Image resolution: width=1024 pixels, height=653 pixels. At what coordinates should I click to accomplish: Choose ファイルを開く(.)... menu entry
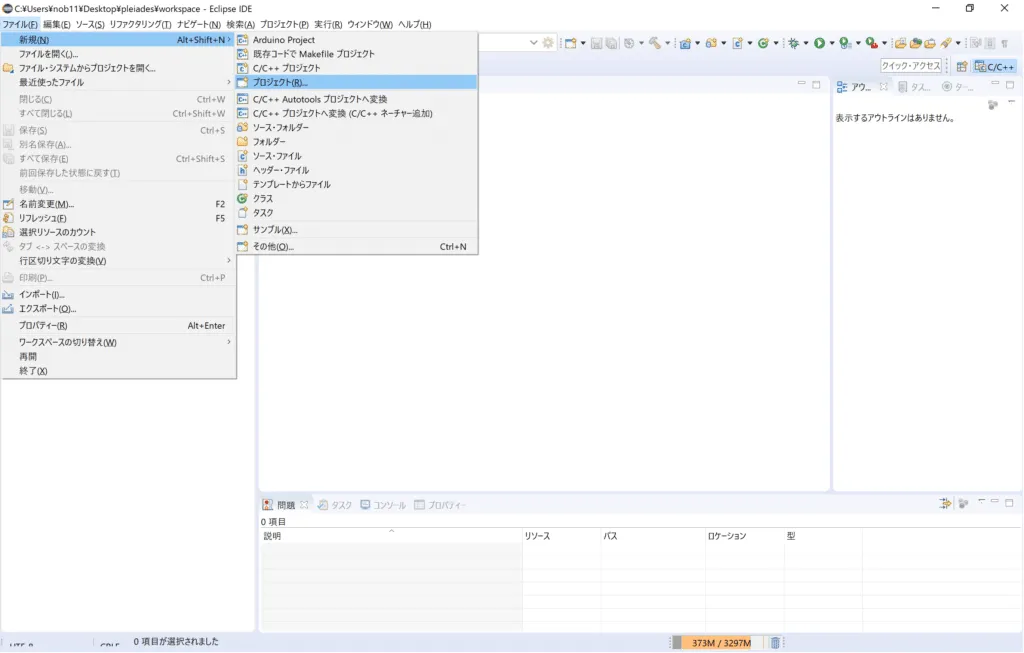coord(118,54)
